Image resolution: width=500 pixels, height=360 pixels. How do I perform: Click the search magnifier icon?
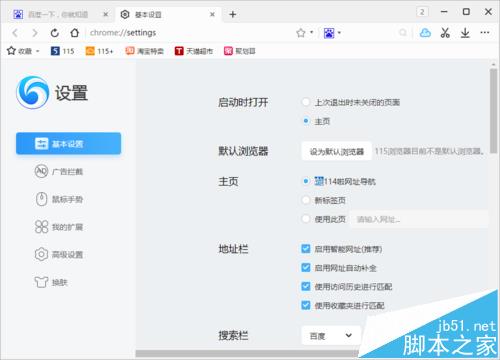pyautogui.click(x=403, y=33)
